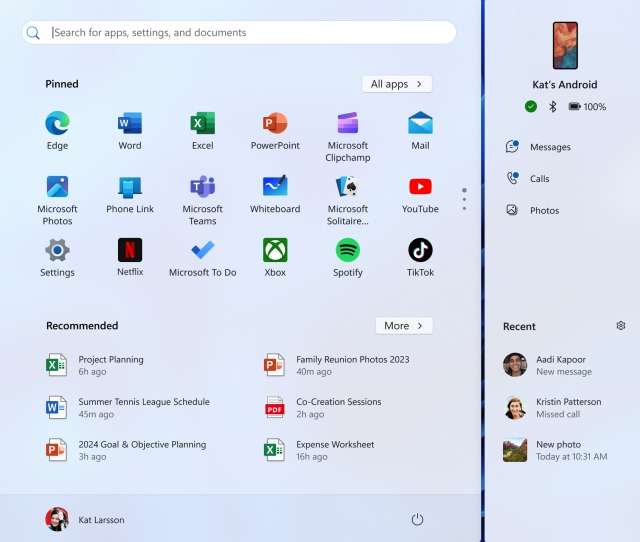Open Calls in phone panel
Viewport: 640px width, 542px height.
(x=528, y=178)
